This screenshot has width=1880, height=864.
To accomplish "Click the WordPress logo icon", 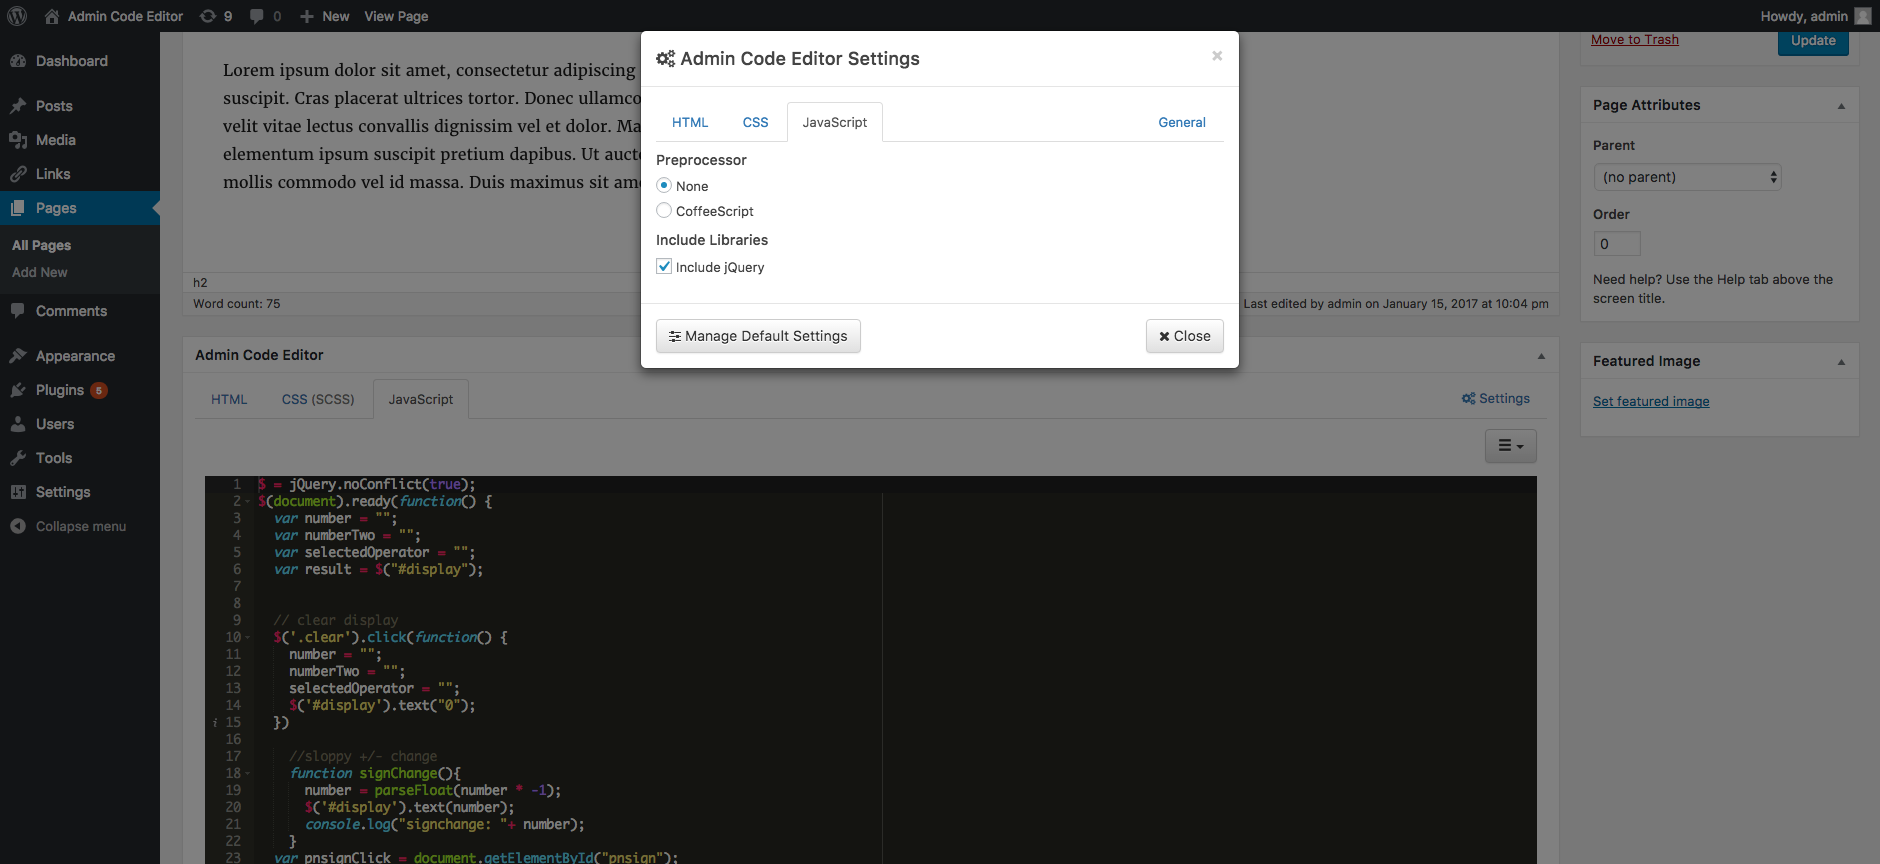I will (x=17, y=16).
